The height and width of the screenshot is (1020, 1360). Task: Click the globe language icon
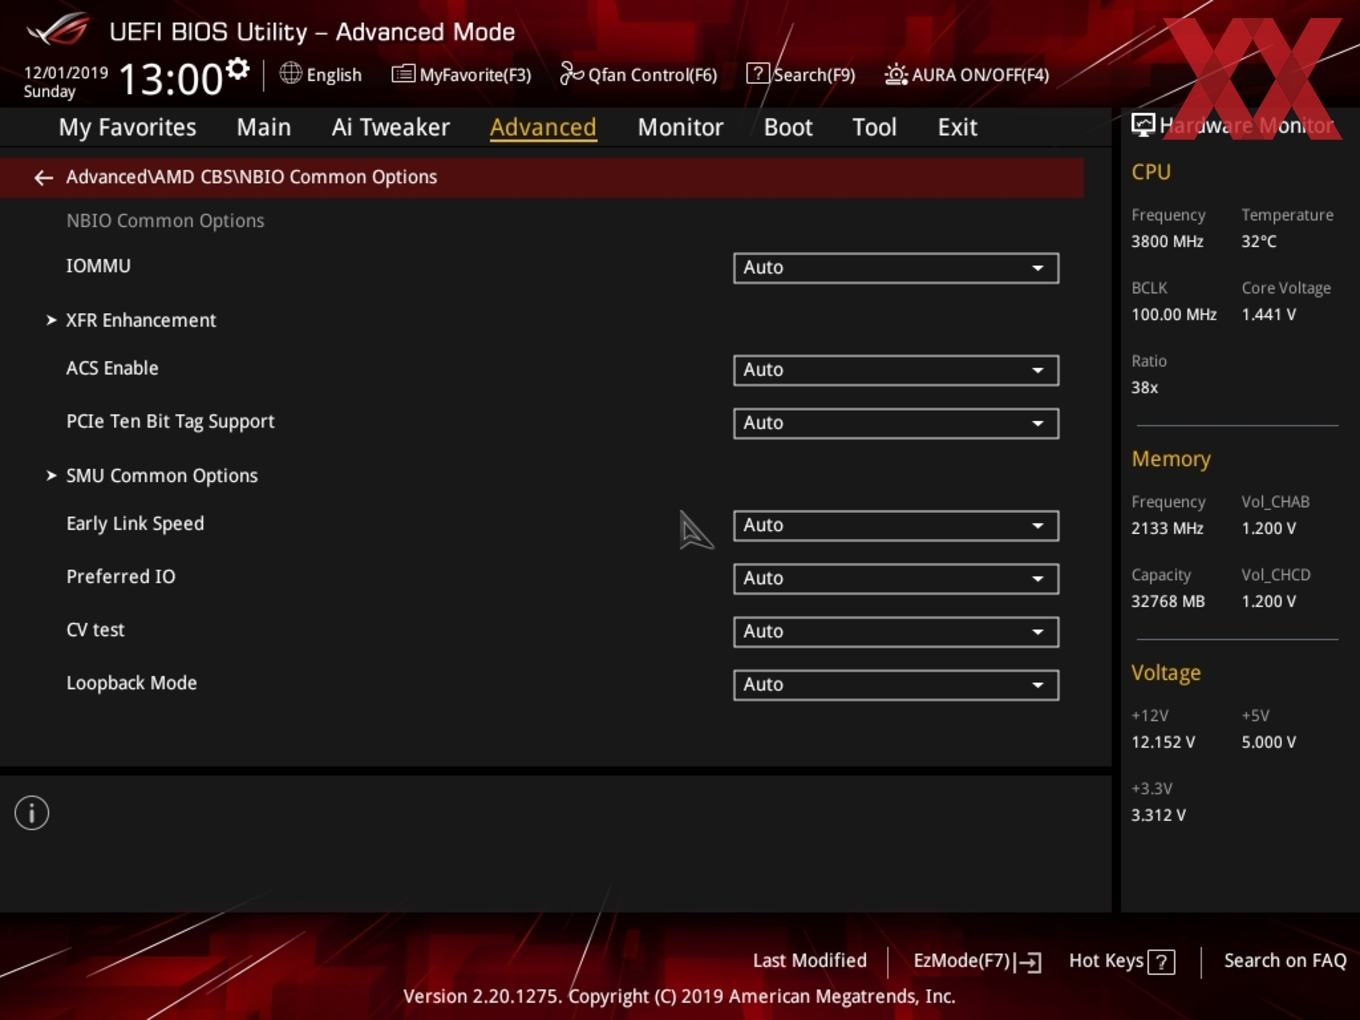(x=290, y=73)
